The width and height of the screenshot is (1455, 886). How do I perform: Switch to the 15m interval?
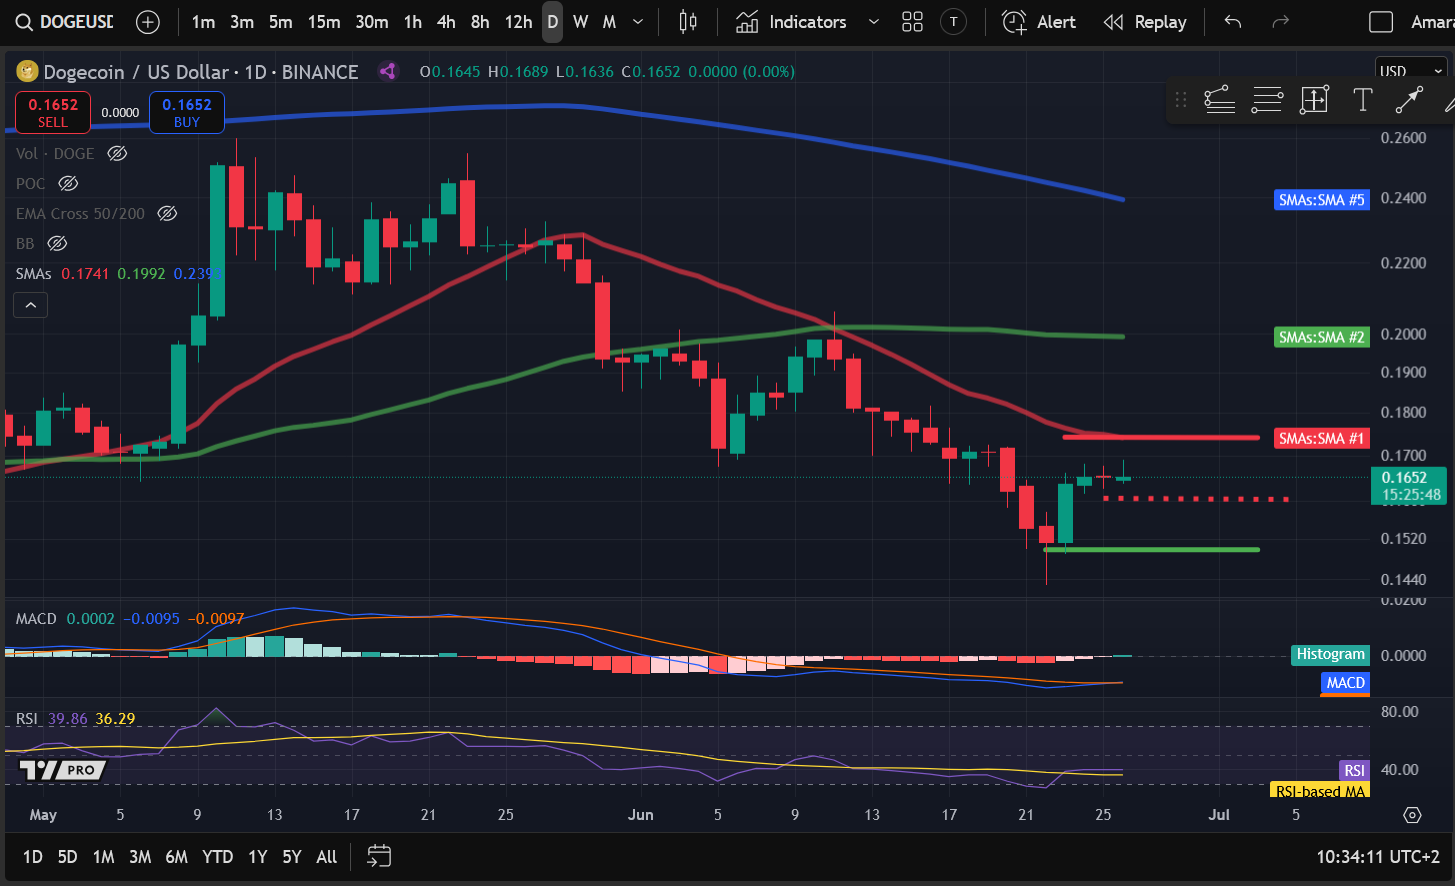[x=324, y=22]
